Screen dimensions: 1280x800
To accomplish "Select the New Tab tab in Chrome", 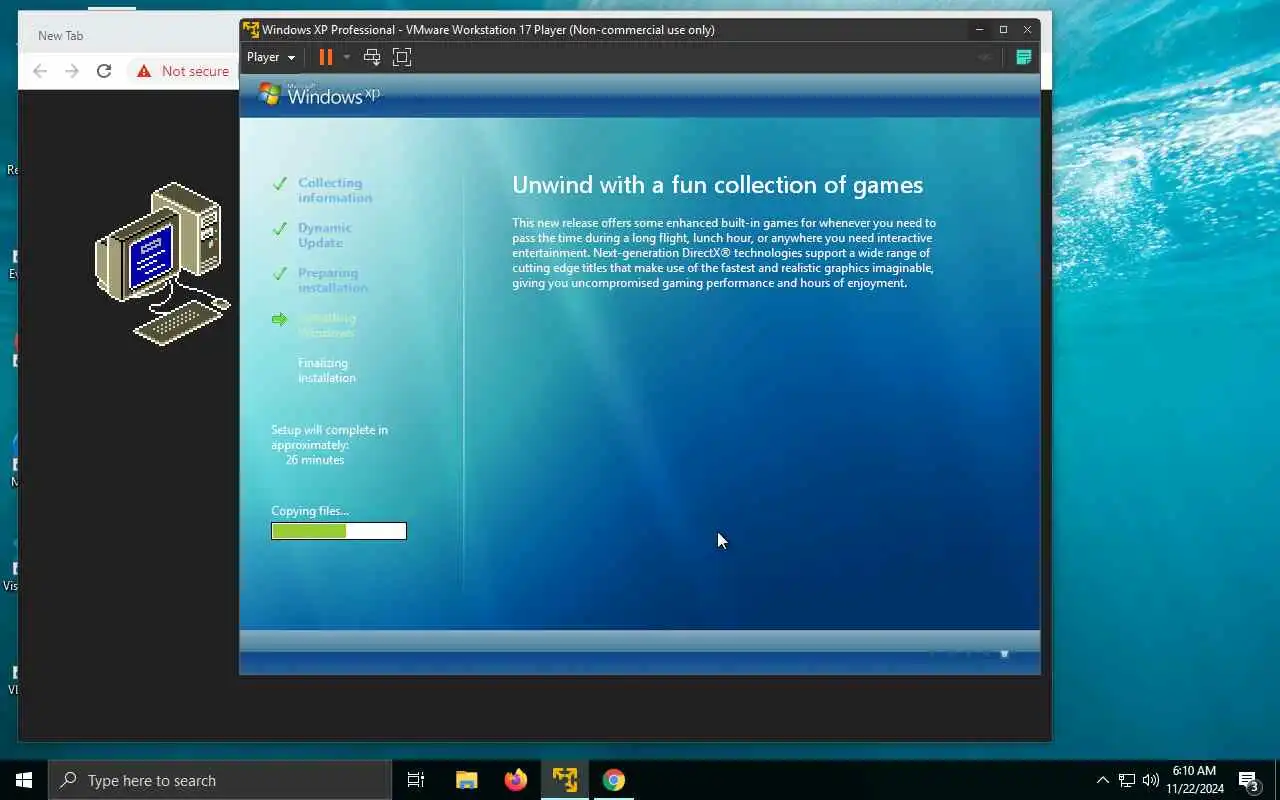I will coord(61,36).
